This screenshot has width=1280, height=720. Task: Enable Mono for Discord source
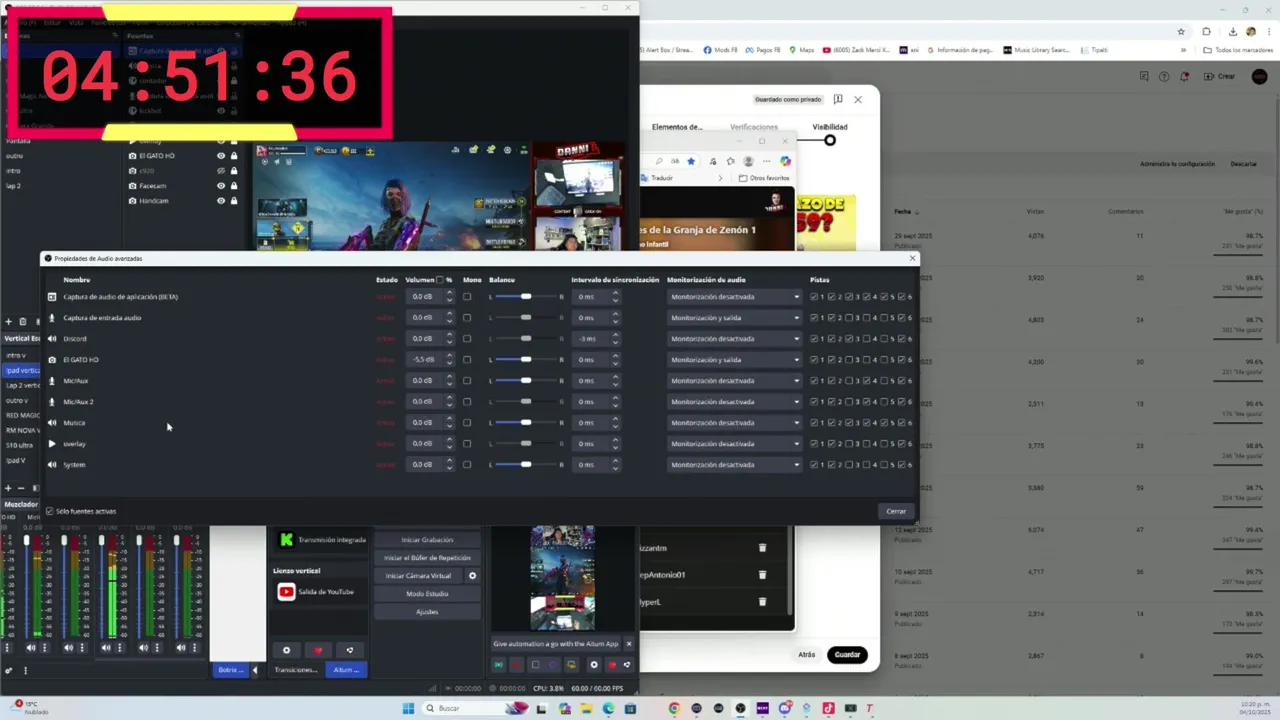(467, 339)
